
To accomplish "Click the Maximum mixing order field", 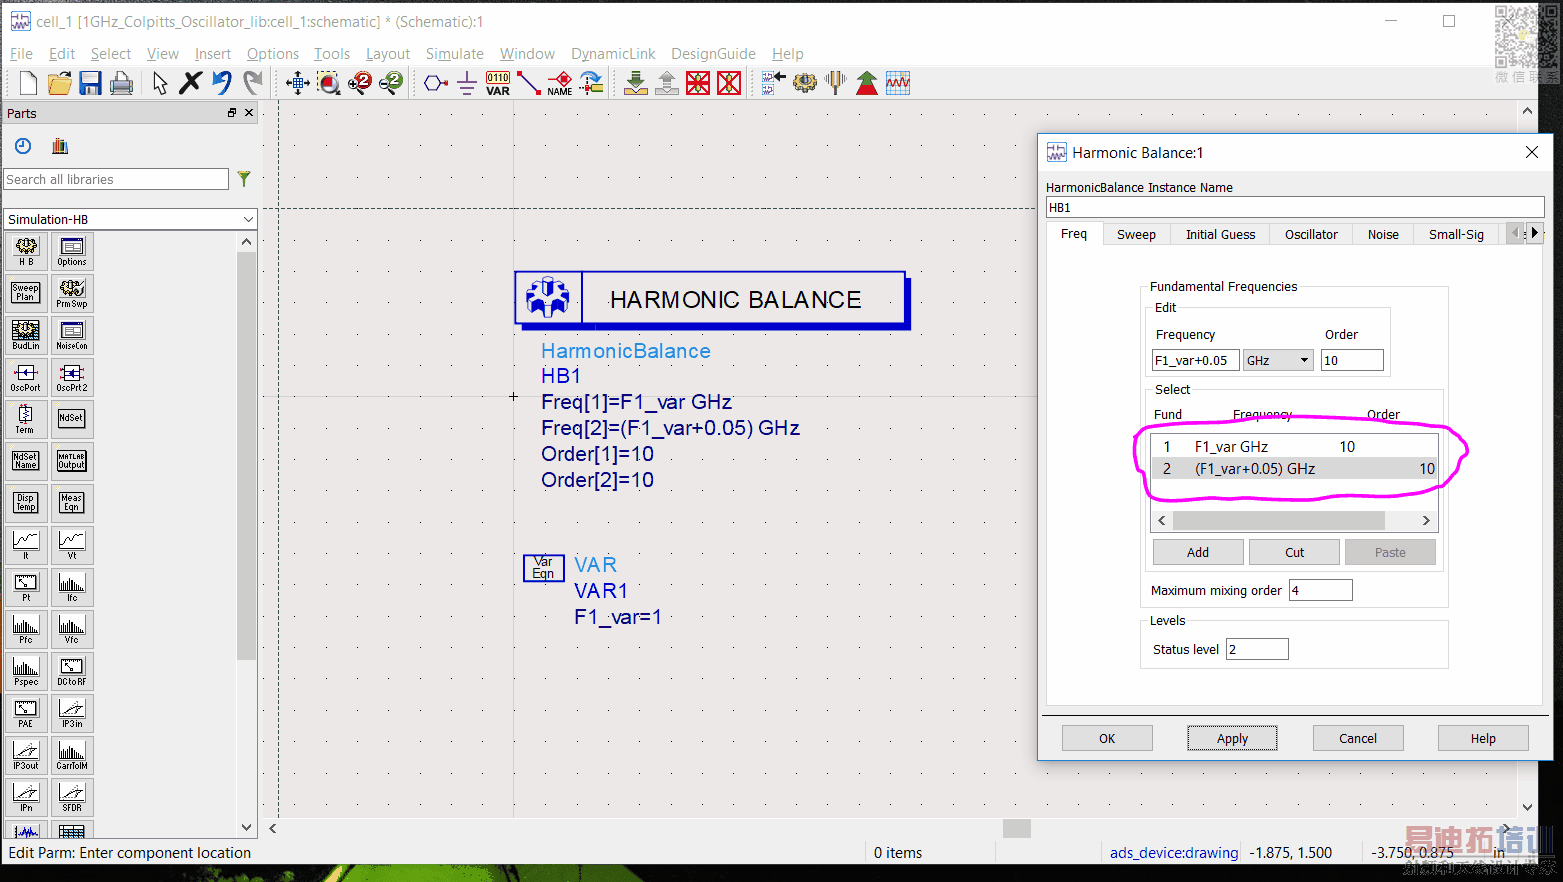I will coord(1320,590).
